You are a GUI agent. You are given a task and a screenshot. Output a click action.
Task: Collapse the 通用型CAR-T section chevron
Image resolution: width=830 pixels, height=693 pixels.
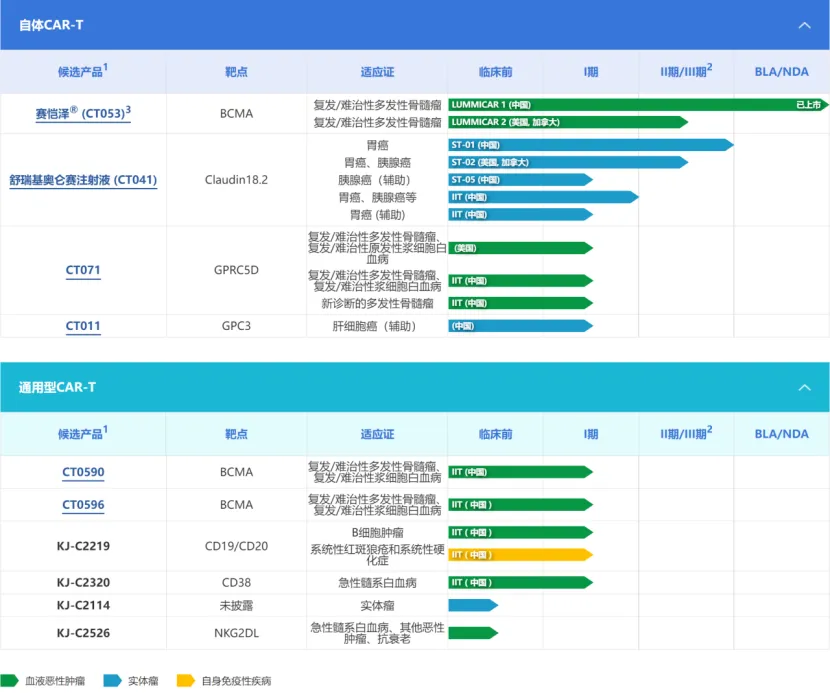tap(804, 387)
